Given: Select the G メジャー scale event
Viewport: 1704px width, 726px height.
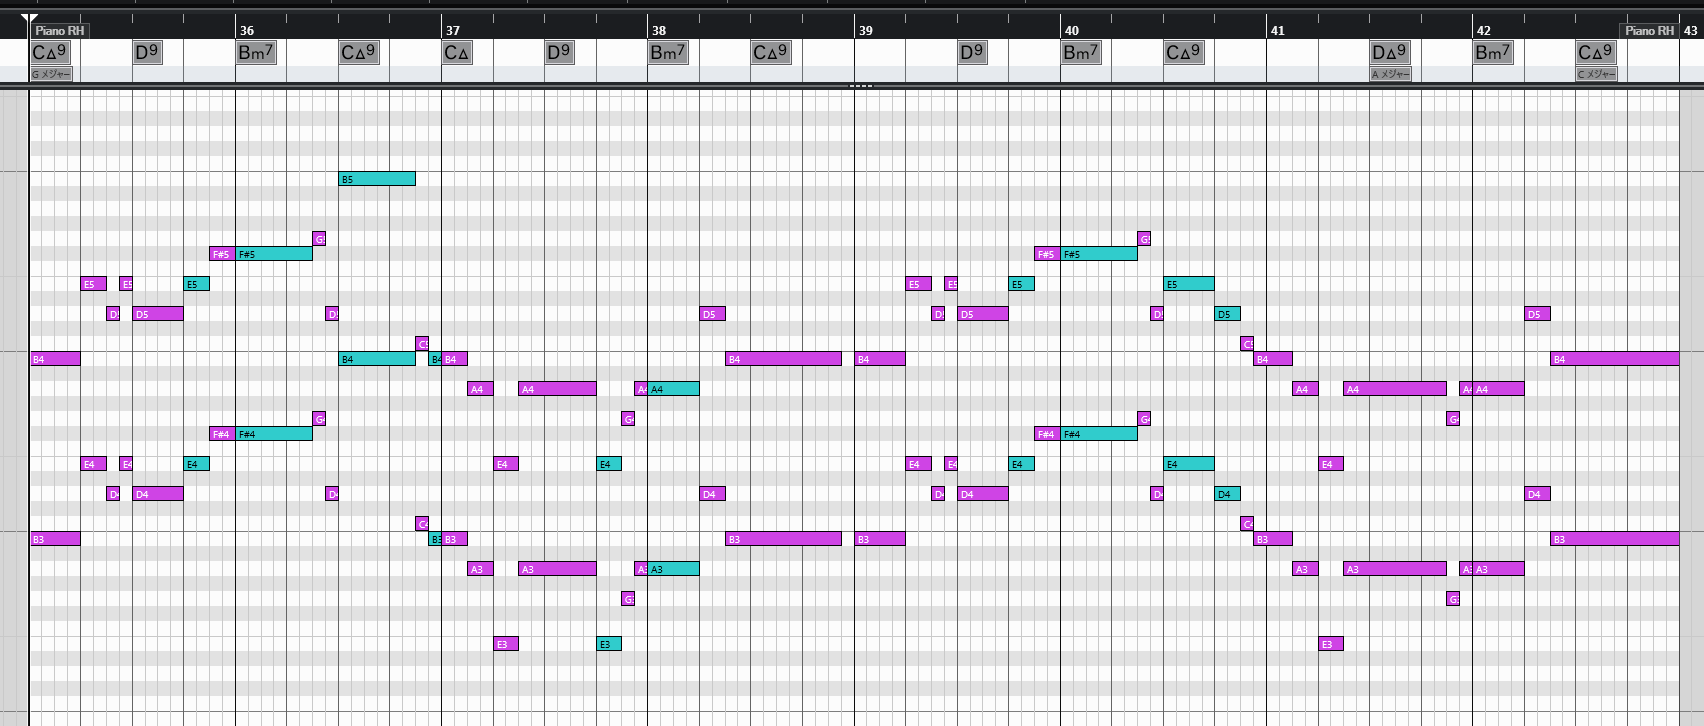Looking at the screenshot, I should 51,74.
